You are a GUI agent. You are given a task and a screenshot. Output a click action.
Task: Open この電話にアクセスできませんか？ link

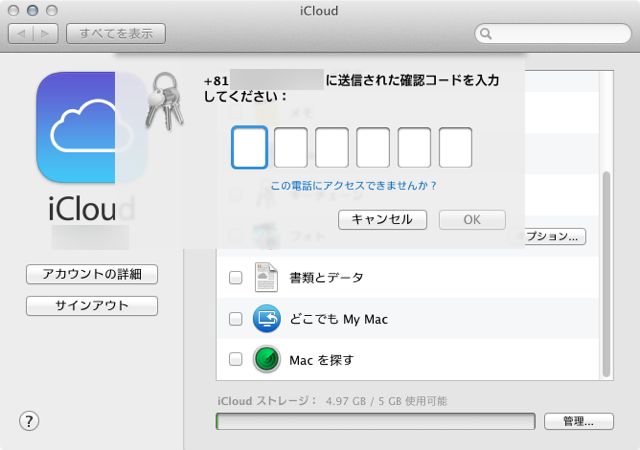[353, 186]
